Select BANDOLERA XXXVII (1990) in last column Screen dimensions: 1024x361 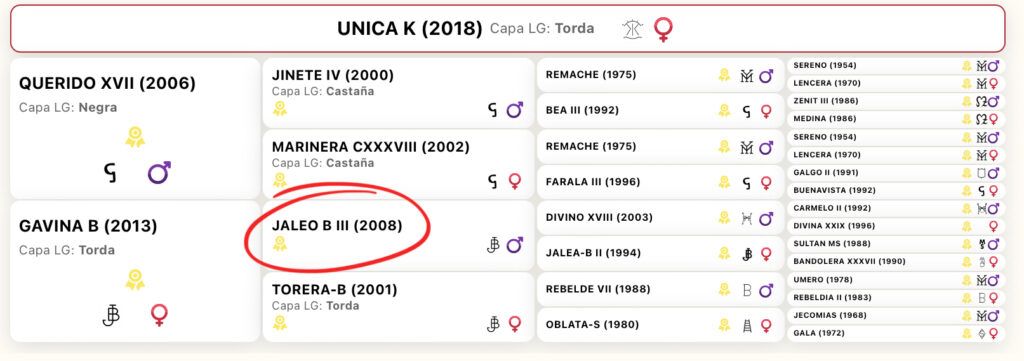coord(896,262)
